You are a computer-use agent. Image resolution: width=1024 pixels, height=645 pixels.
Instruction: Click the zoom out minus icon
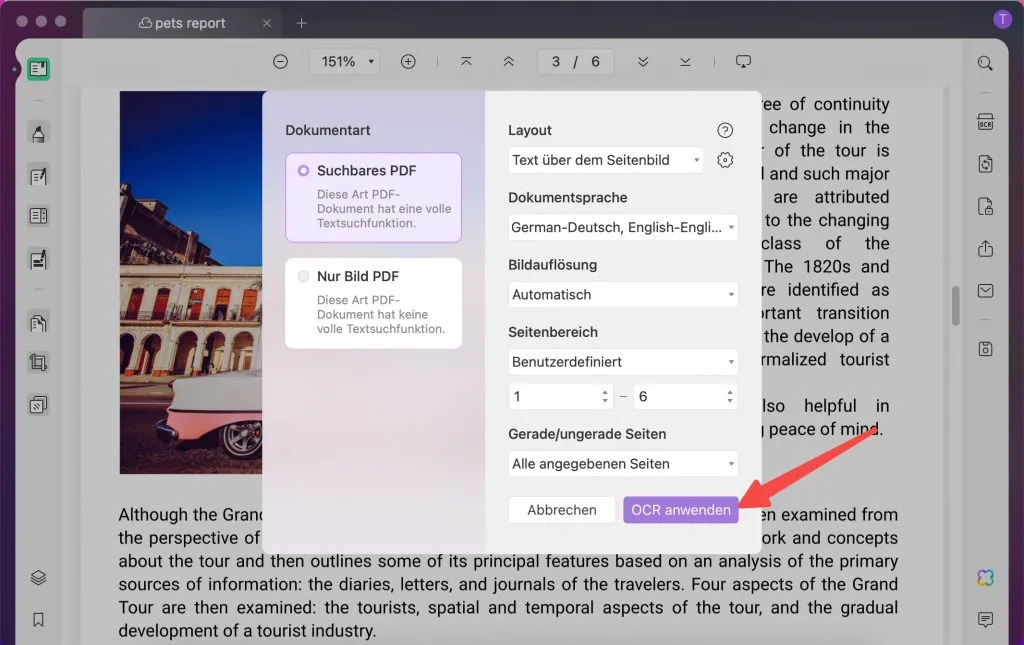(x=280, y=61)
